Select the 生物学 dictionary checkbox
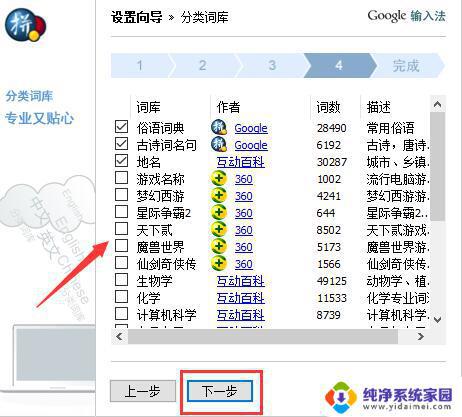Viewport: 462px width, 417px height. 121,280
